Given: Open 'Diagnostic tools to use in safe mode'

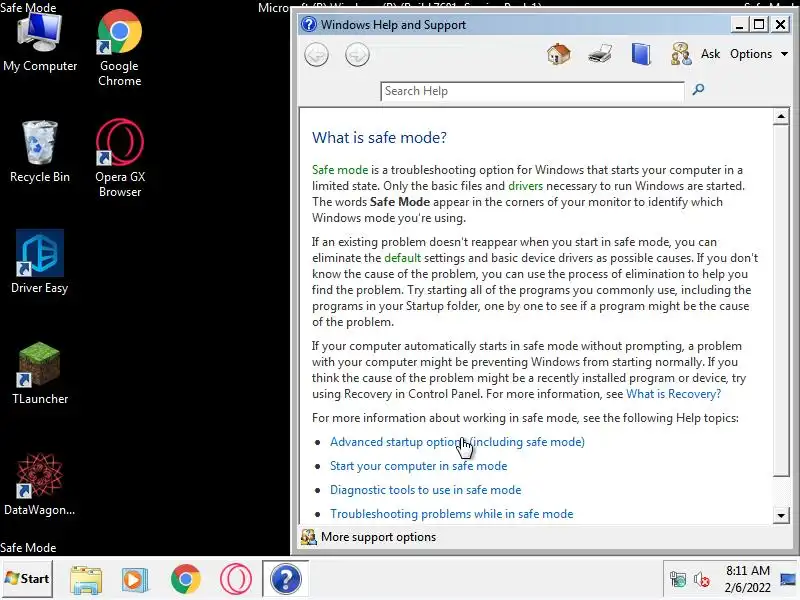Looking at the screenshot, I should tap(426, 490).
